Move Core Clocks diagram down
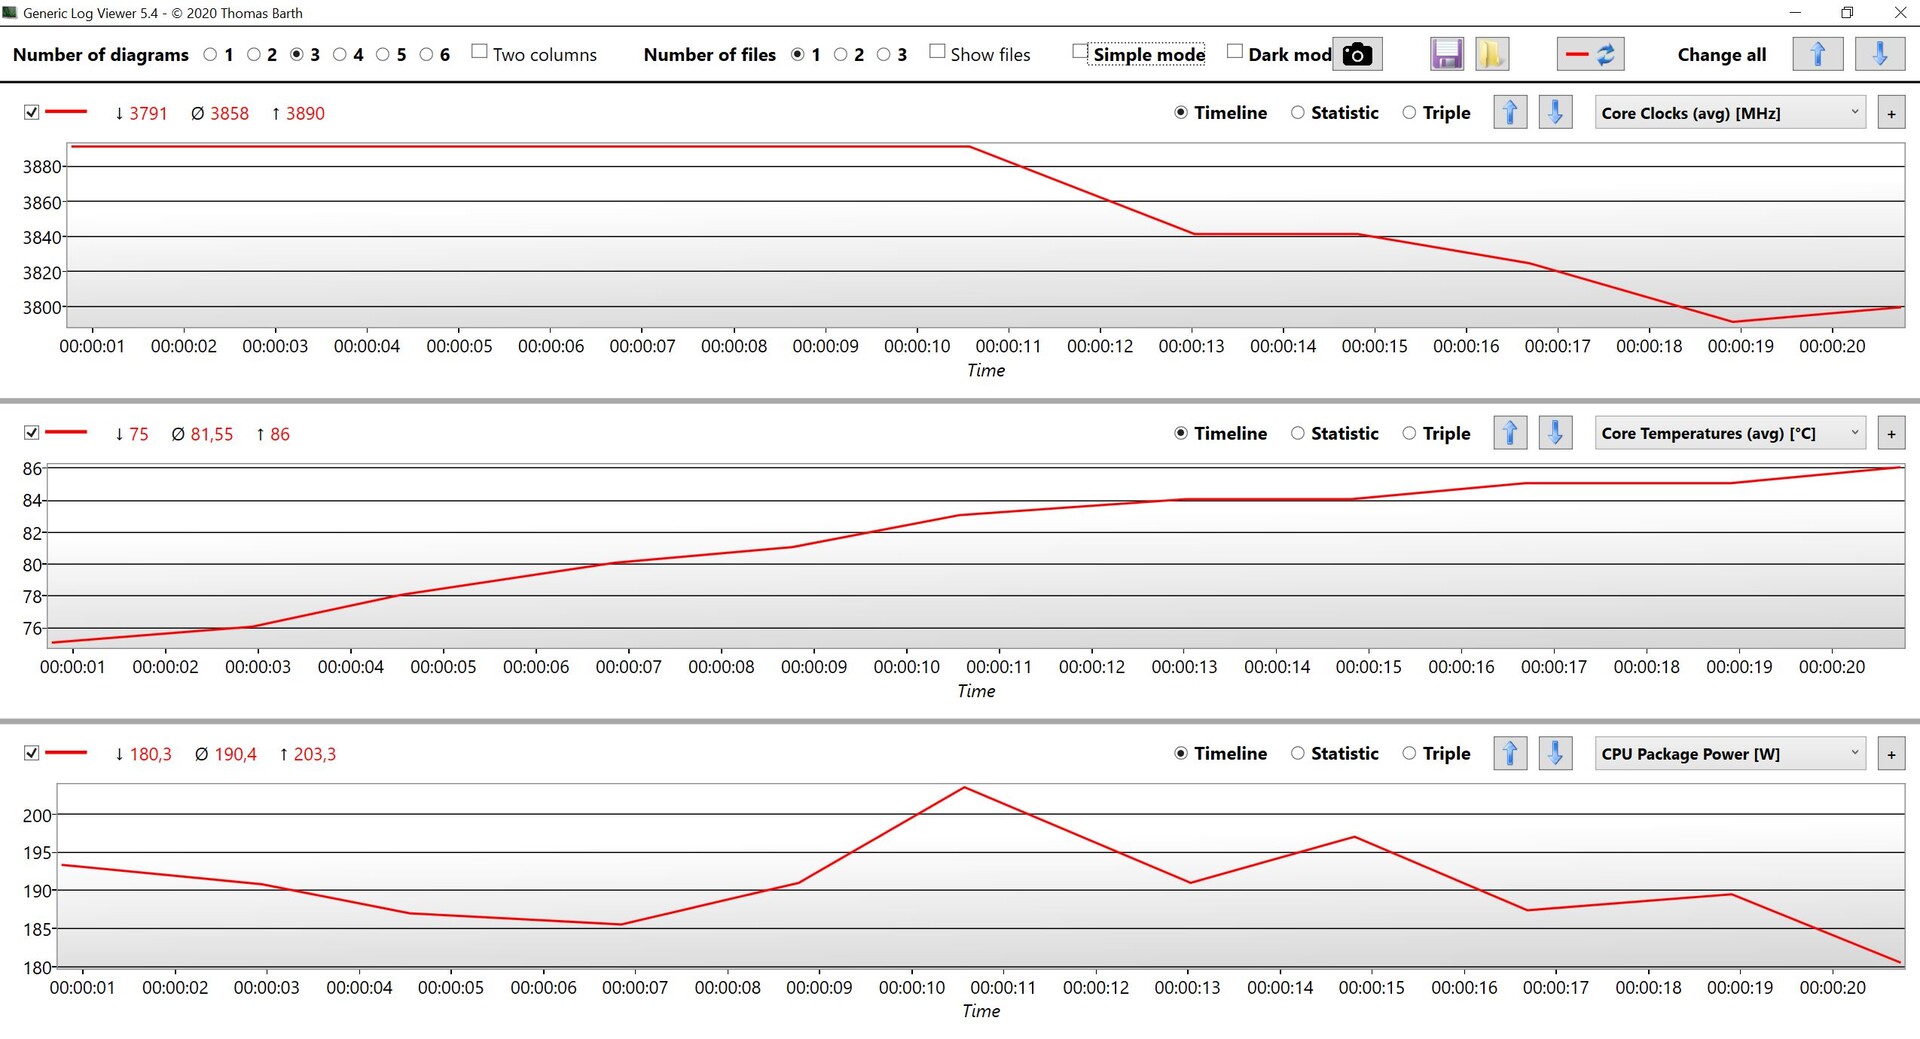1920x1039 pixels. point(1555,113)
